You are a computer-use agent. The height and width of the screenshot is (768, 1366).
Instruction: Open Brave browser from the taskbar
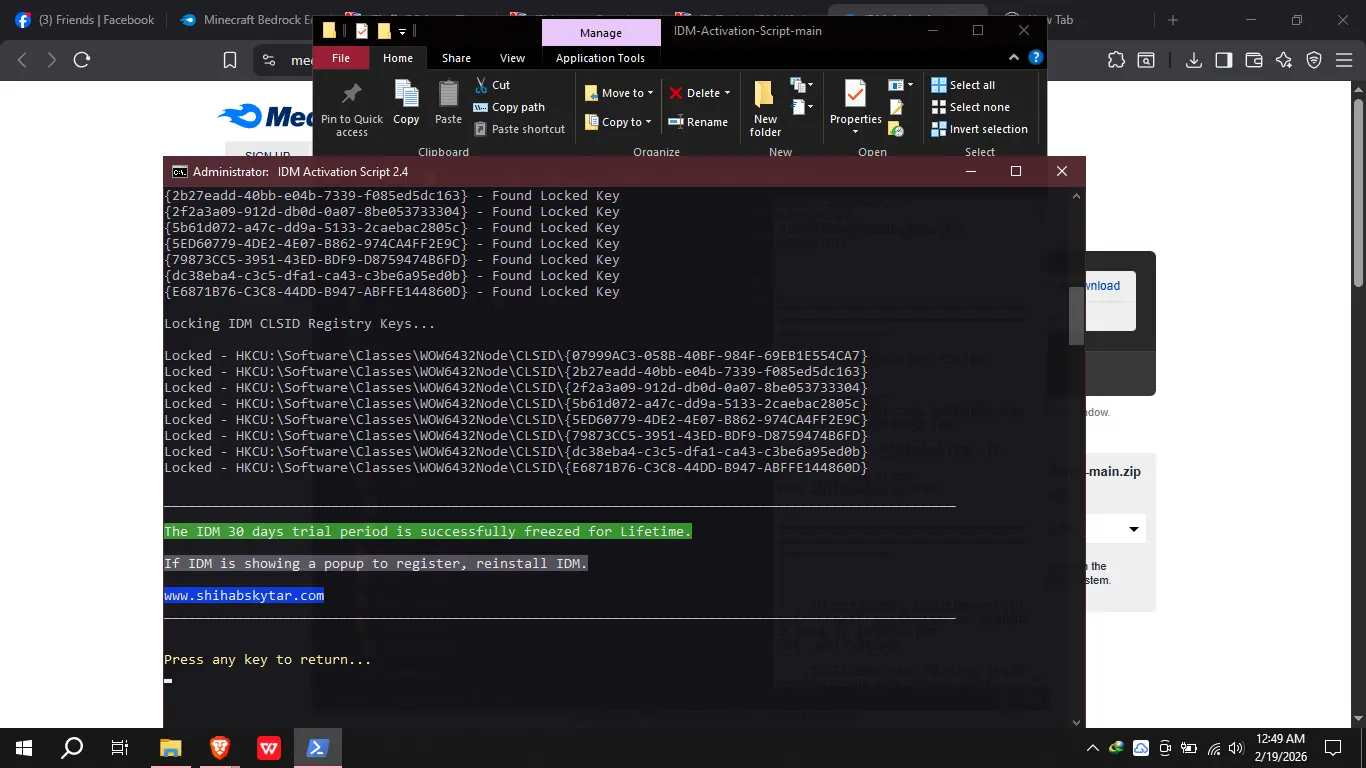tap(219, 747)
